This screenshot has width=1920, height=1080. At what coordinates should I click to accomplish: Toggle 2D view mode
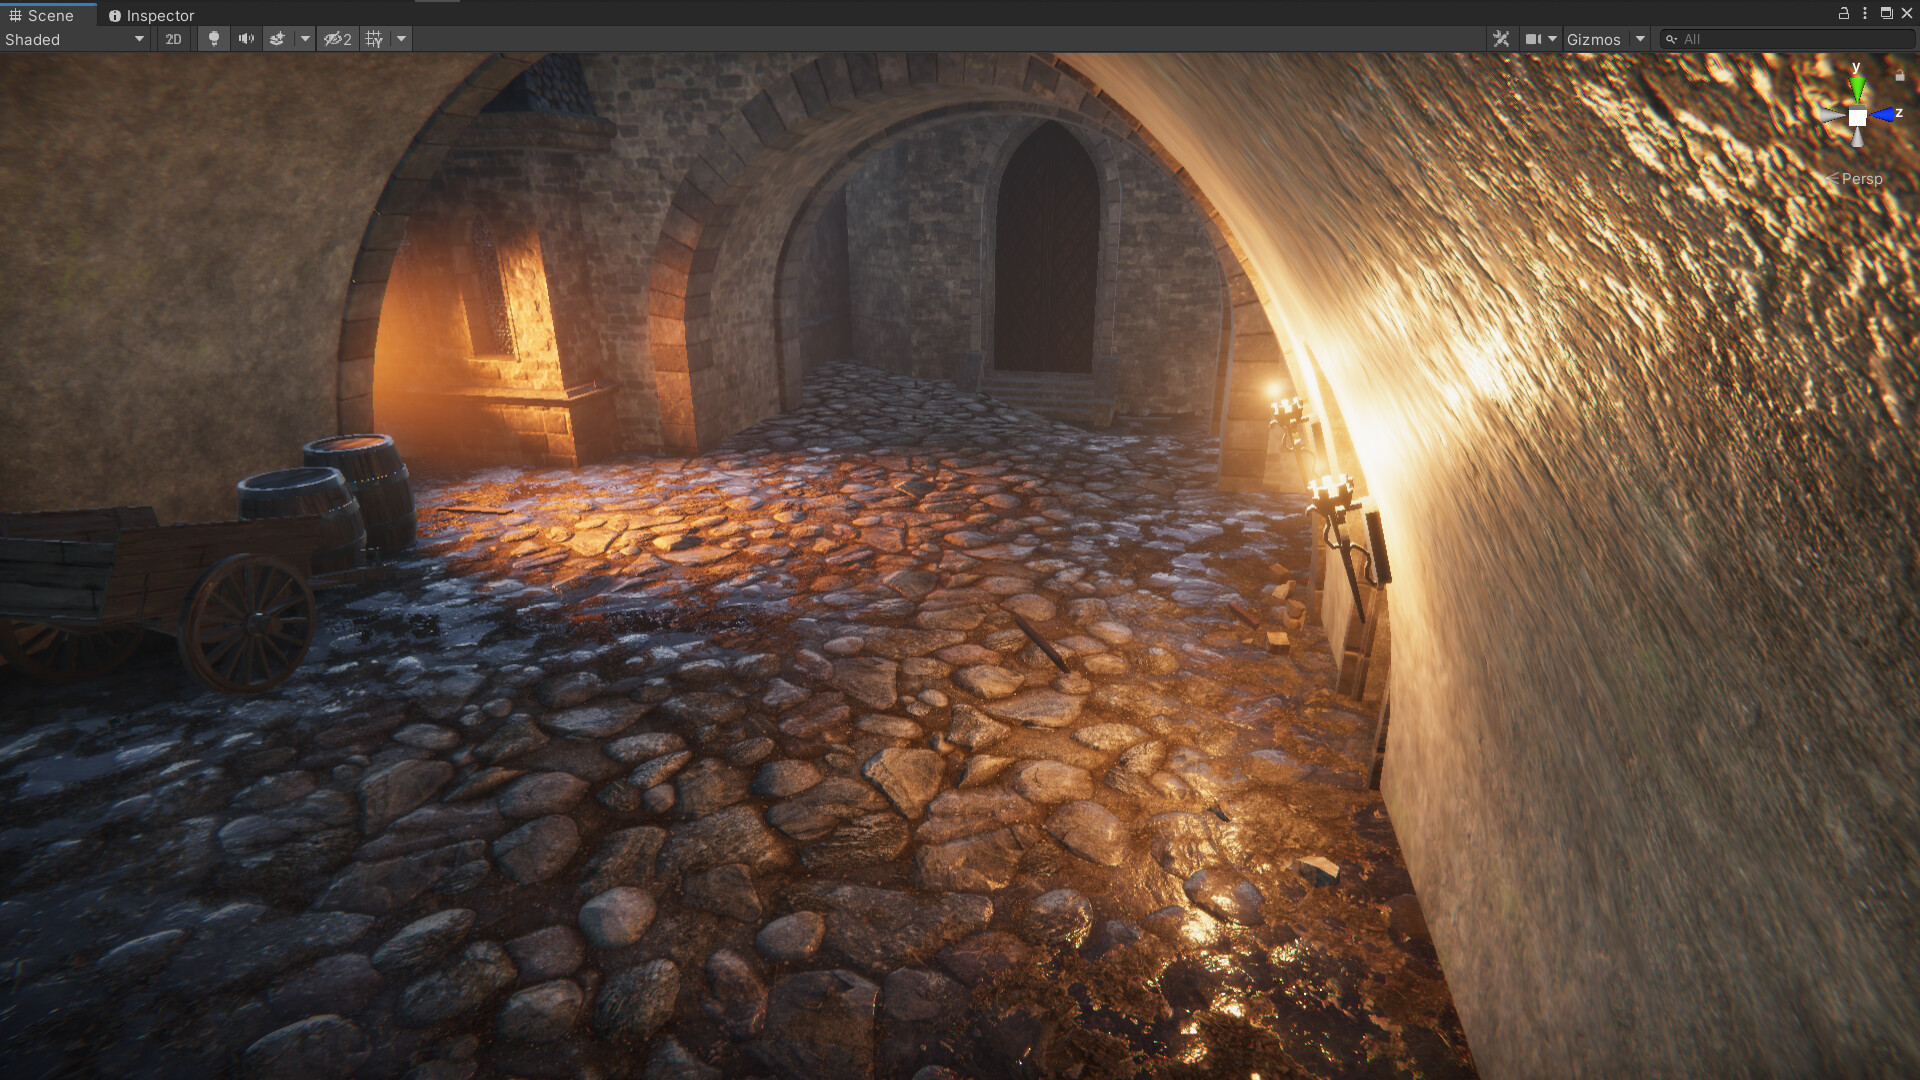click(172, 39)
